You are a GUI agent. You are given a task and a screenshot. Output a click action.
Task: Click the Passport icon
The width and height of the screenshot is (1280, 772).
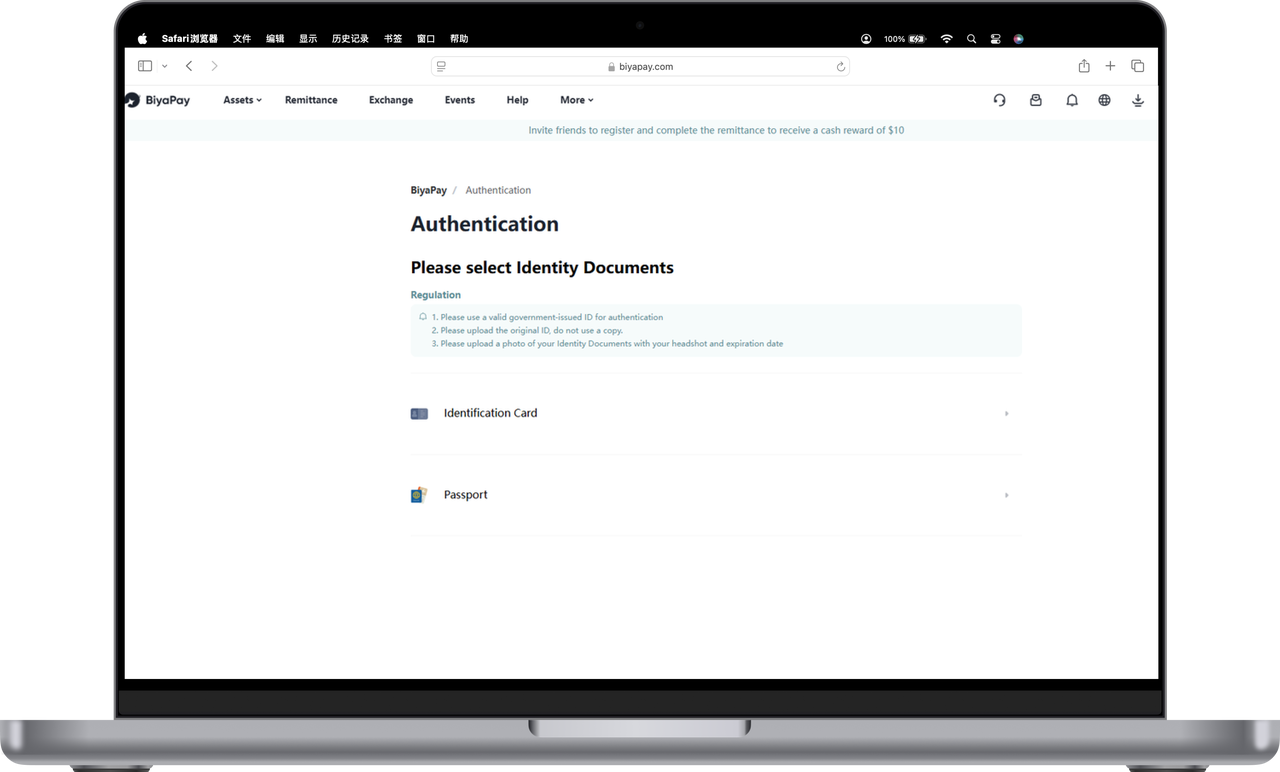pyautogui.click(x=419, y=495)
